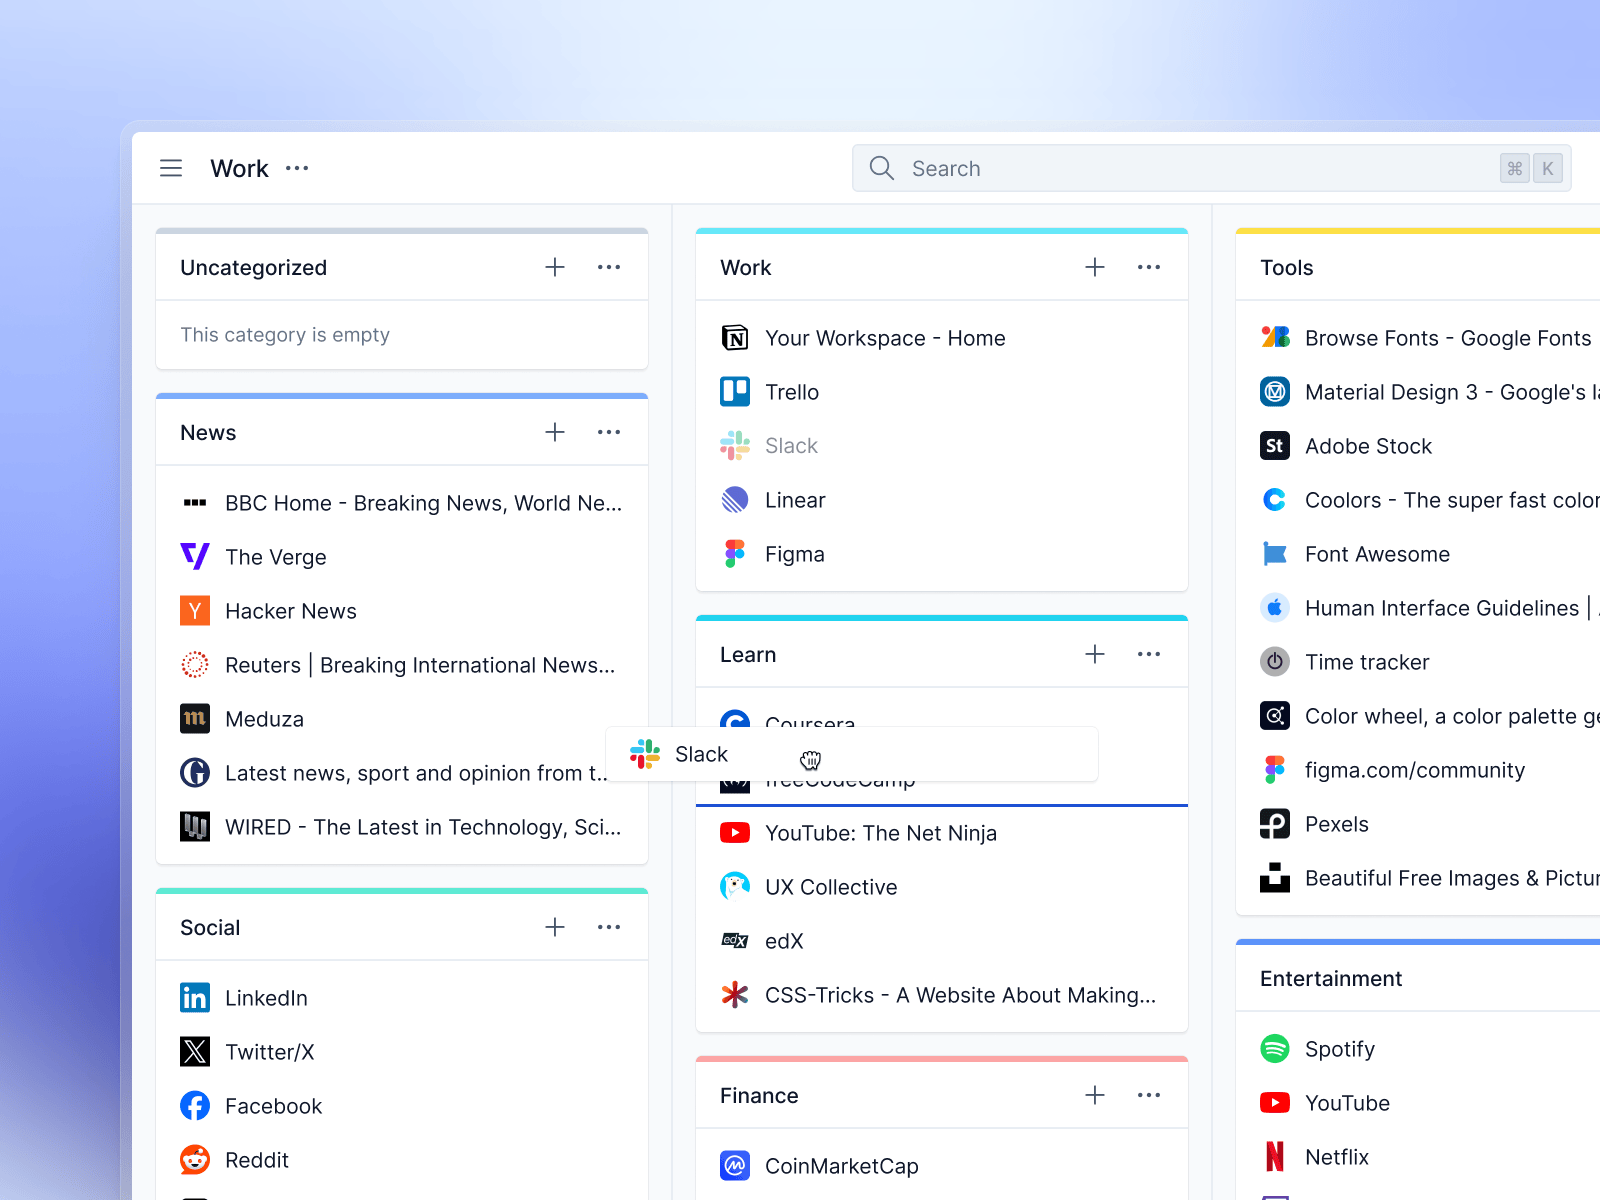Viewport: 1600px width, 1200px height.
Task: Open the hamburger sidebar menu
Action: (171, 168)
